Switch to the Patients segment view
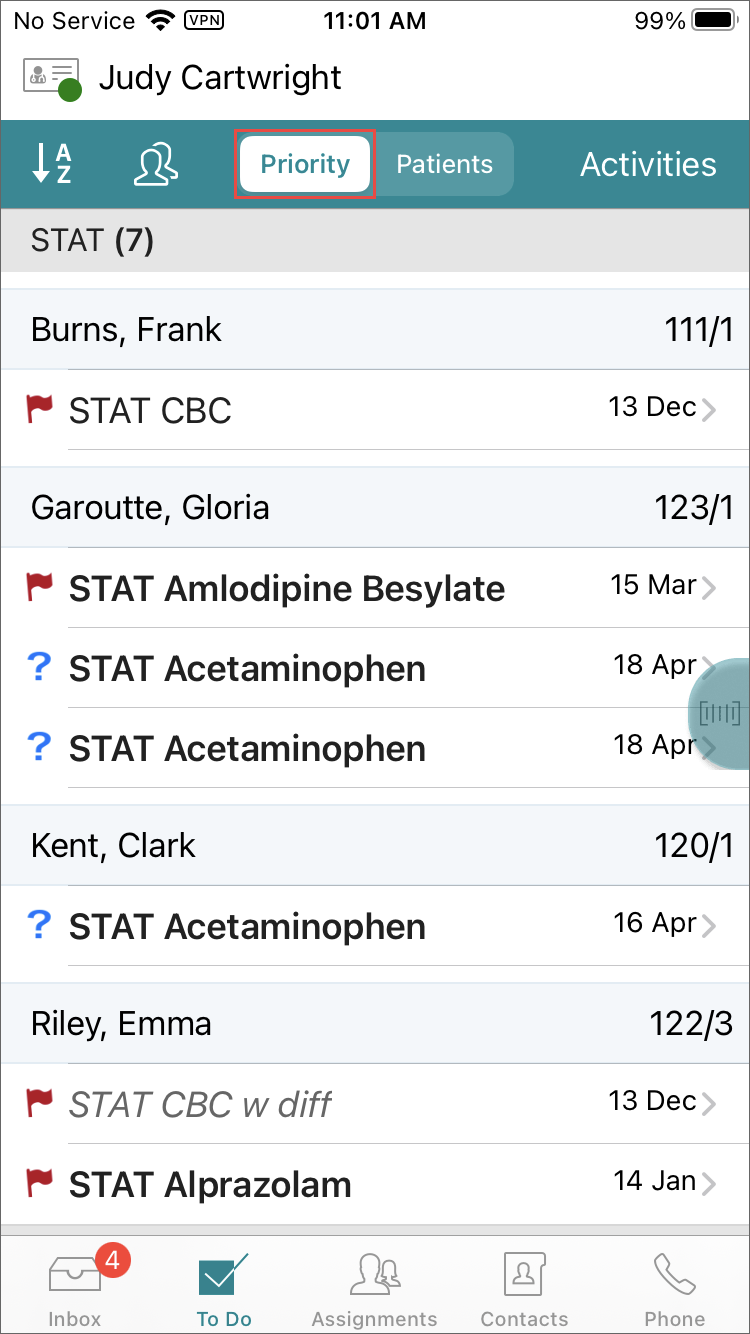 point(444,164)
